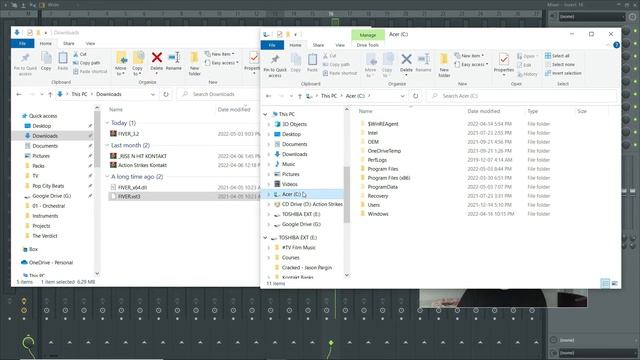Go up one level in Acer (C:) window
The height and width of the screenshot is (360, 640).
tap(300, 96)
